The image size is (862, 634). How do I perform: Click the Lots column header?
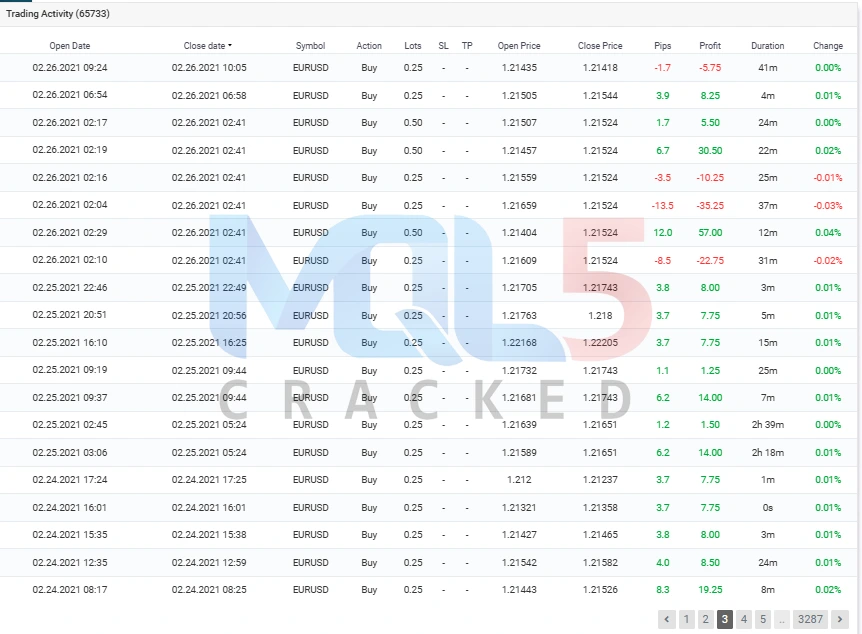[413, 46]
